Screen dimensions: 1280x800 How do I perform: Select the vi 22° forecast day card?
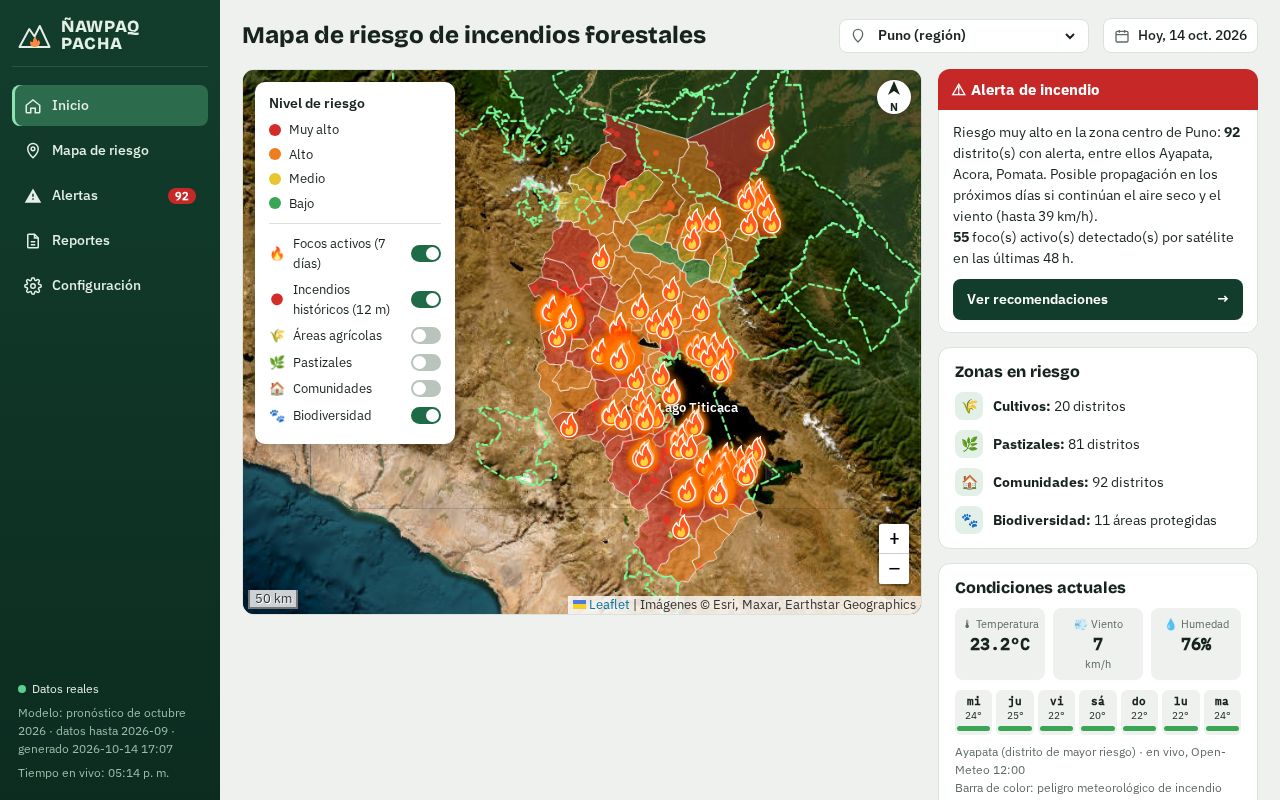(x=1056, y=711)
